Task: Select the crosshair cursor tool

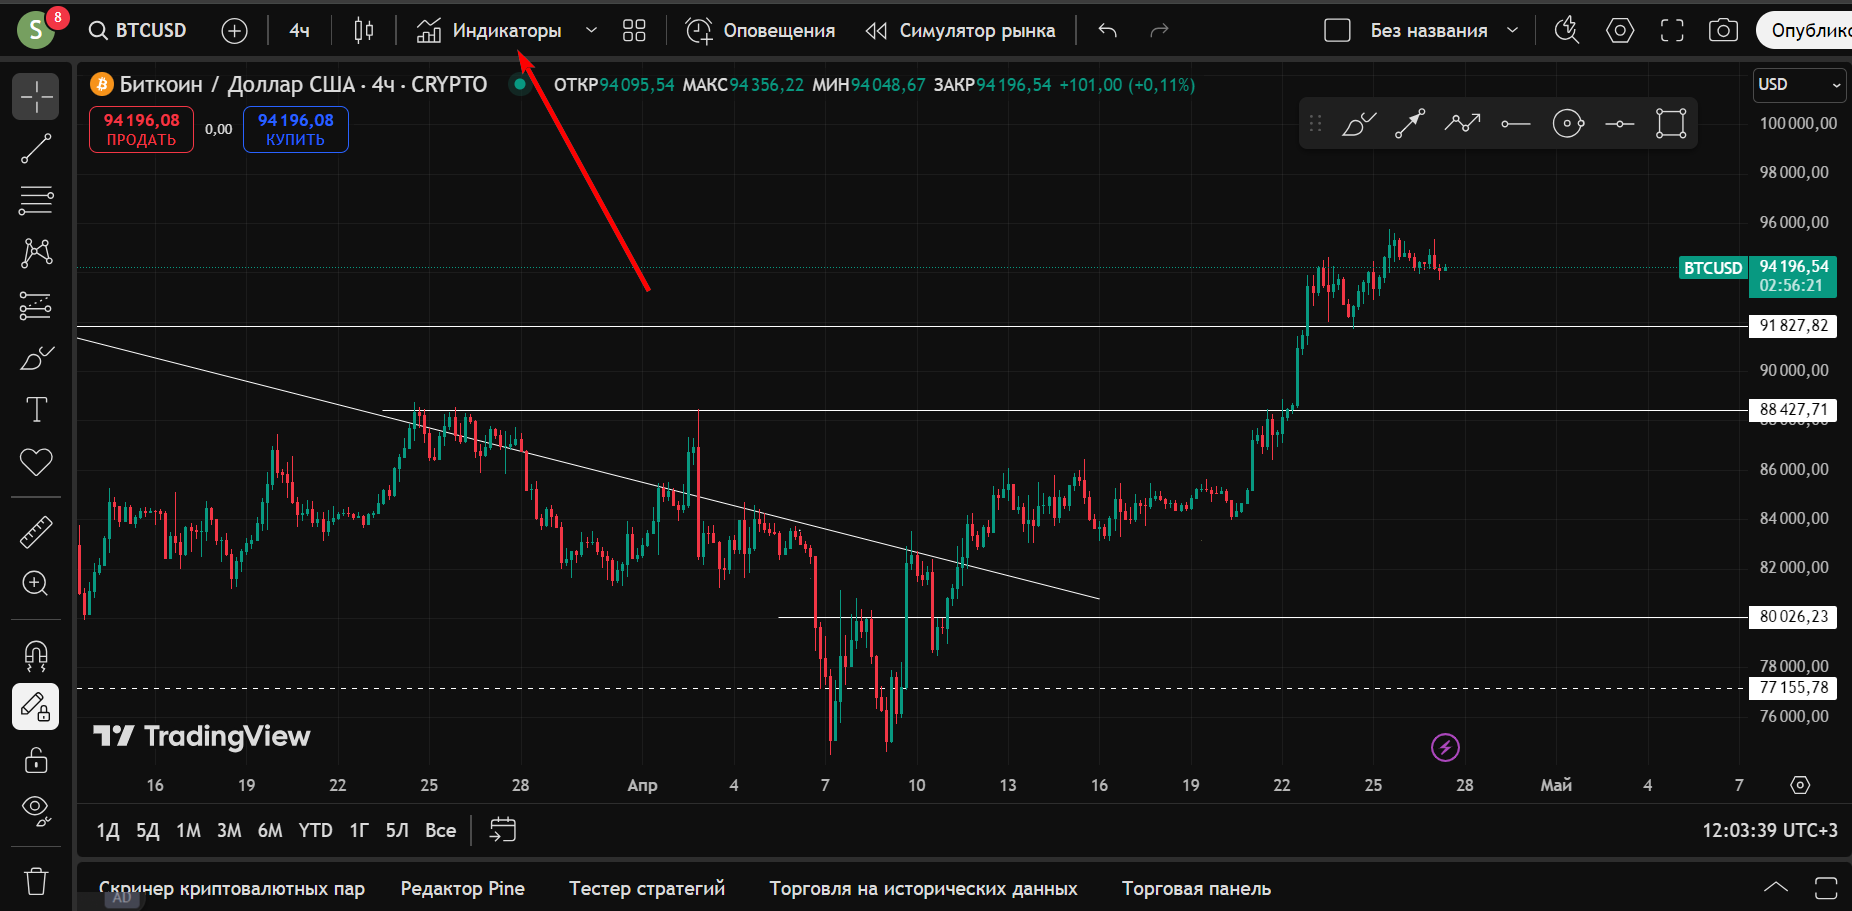Action: (x=36, y=97)
